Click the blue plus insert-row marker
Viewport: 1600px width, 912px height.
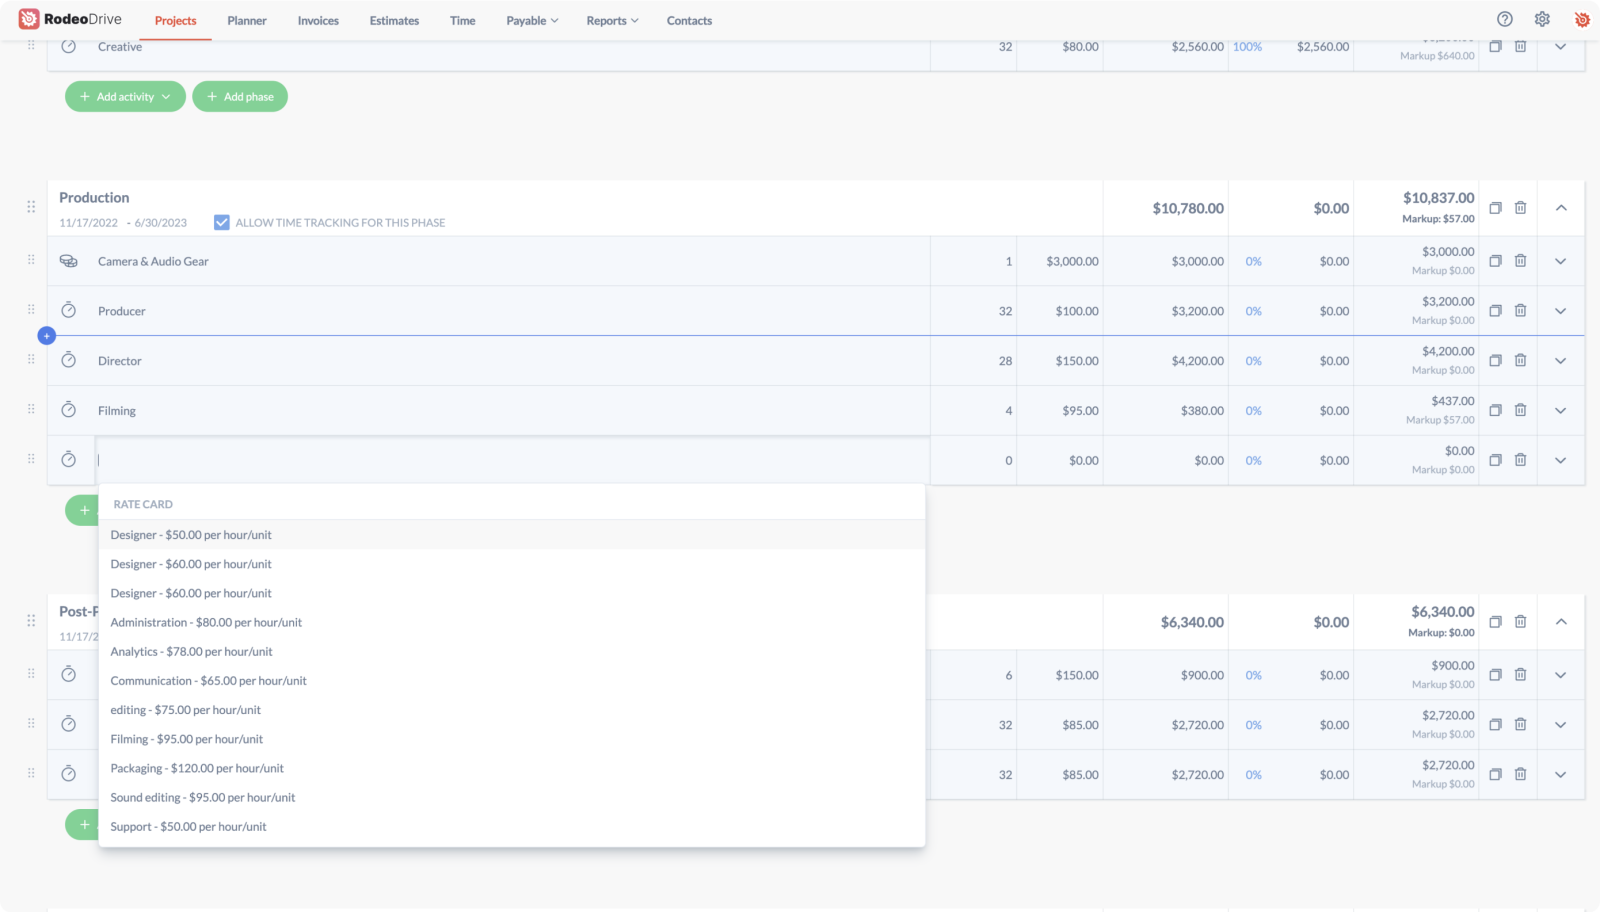[46, 336]
